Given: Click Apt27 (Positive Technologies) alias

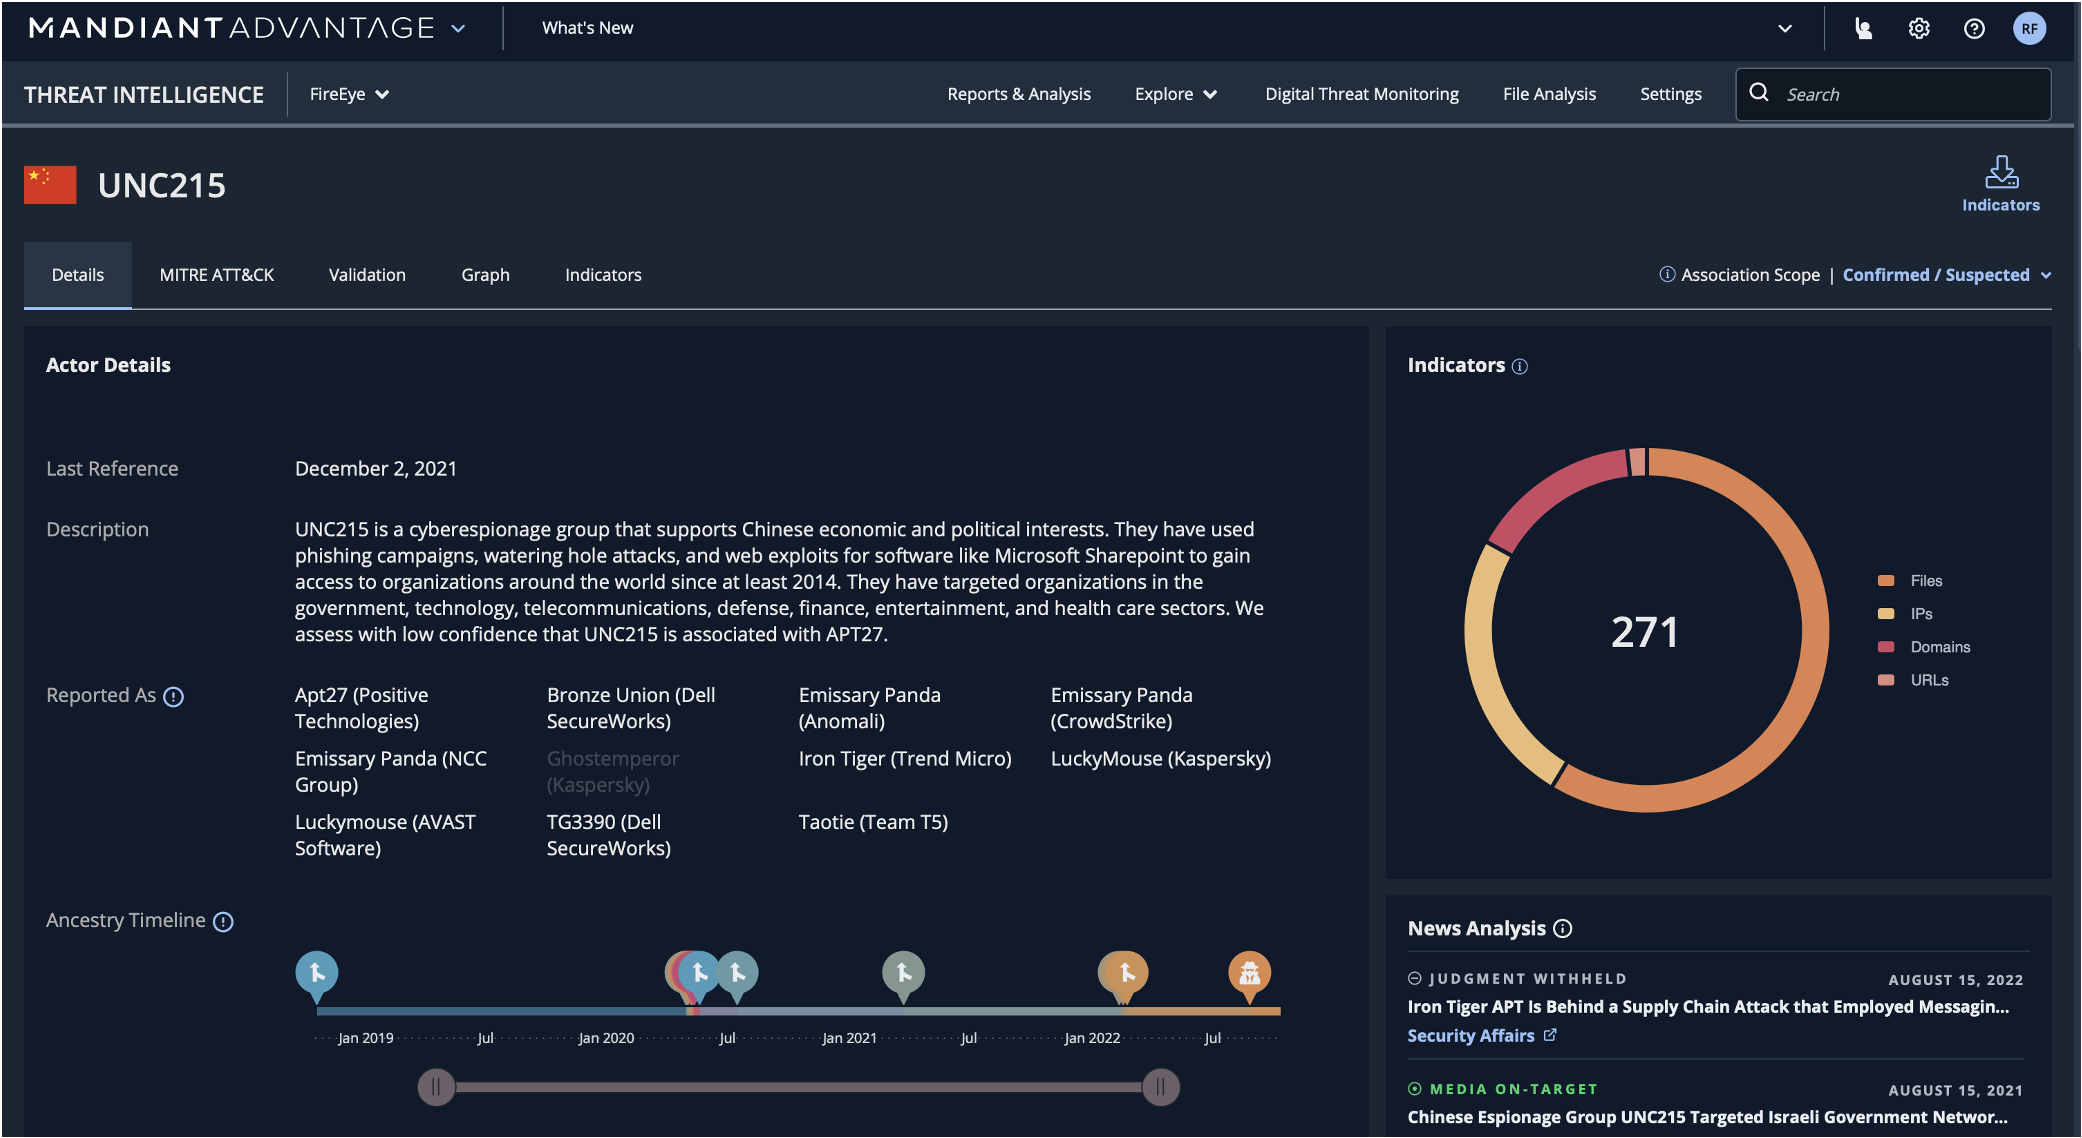Looking at the screenshot, I should [362, 708].
